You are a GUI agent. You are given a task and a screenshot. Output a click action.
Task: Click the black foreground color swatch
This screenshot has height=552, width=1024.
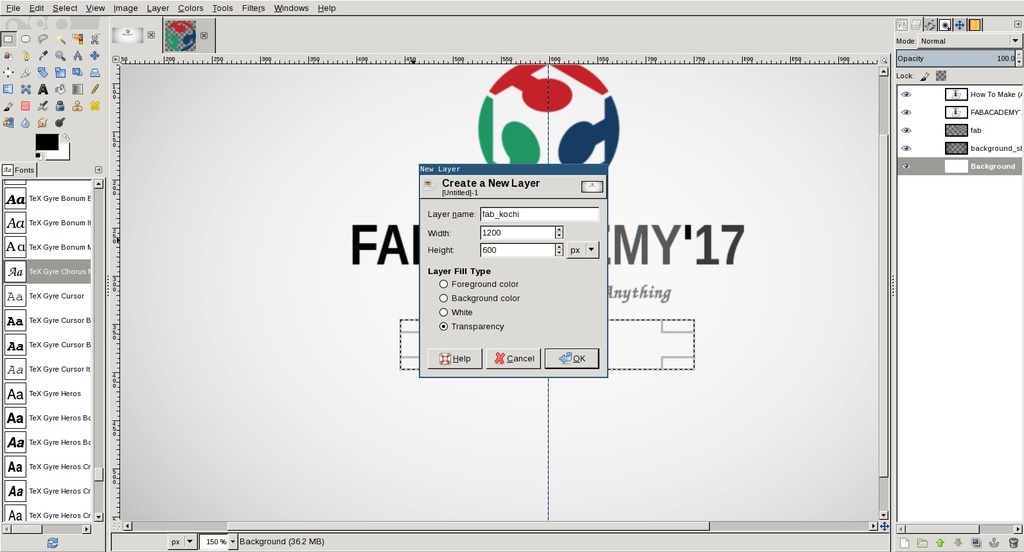point(46,142)
